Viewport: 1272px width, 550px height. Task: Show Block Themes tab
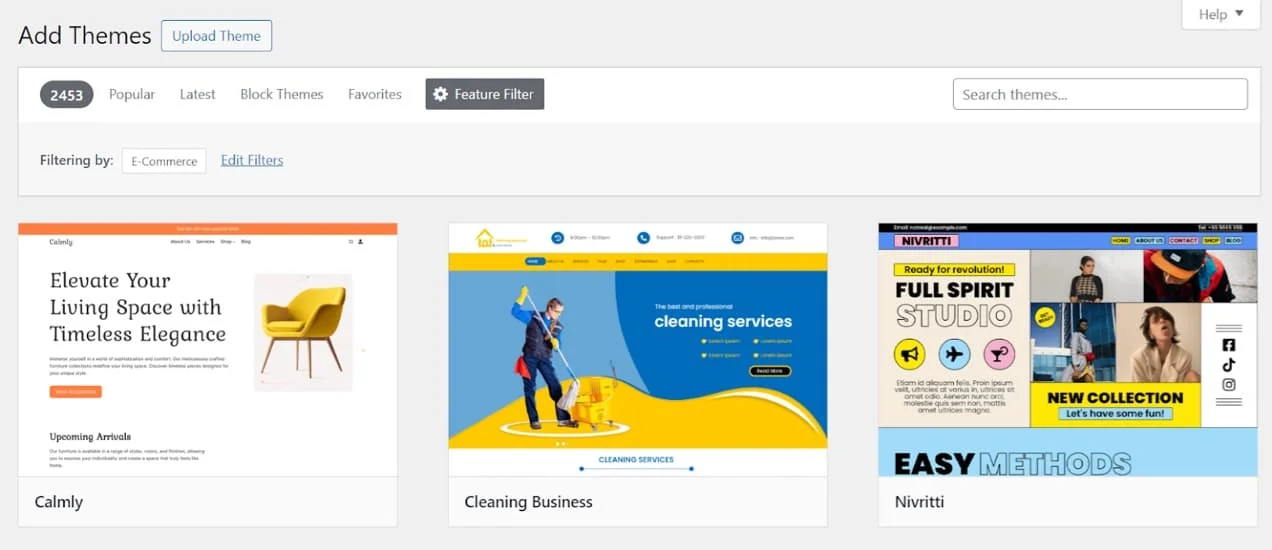[281, 94]
